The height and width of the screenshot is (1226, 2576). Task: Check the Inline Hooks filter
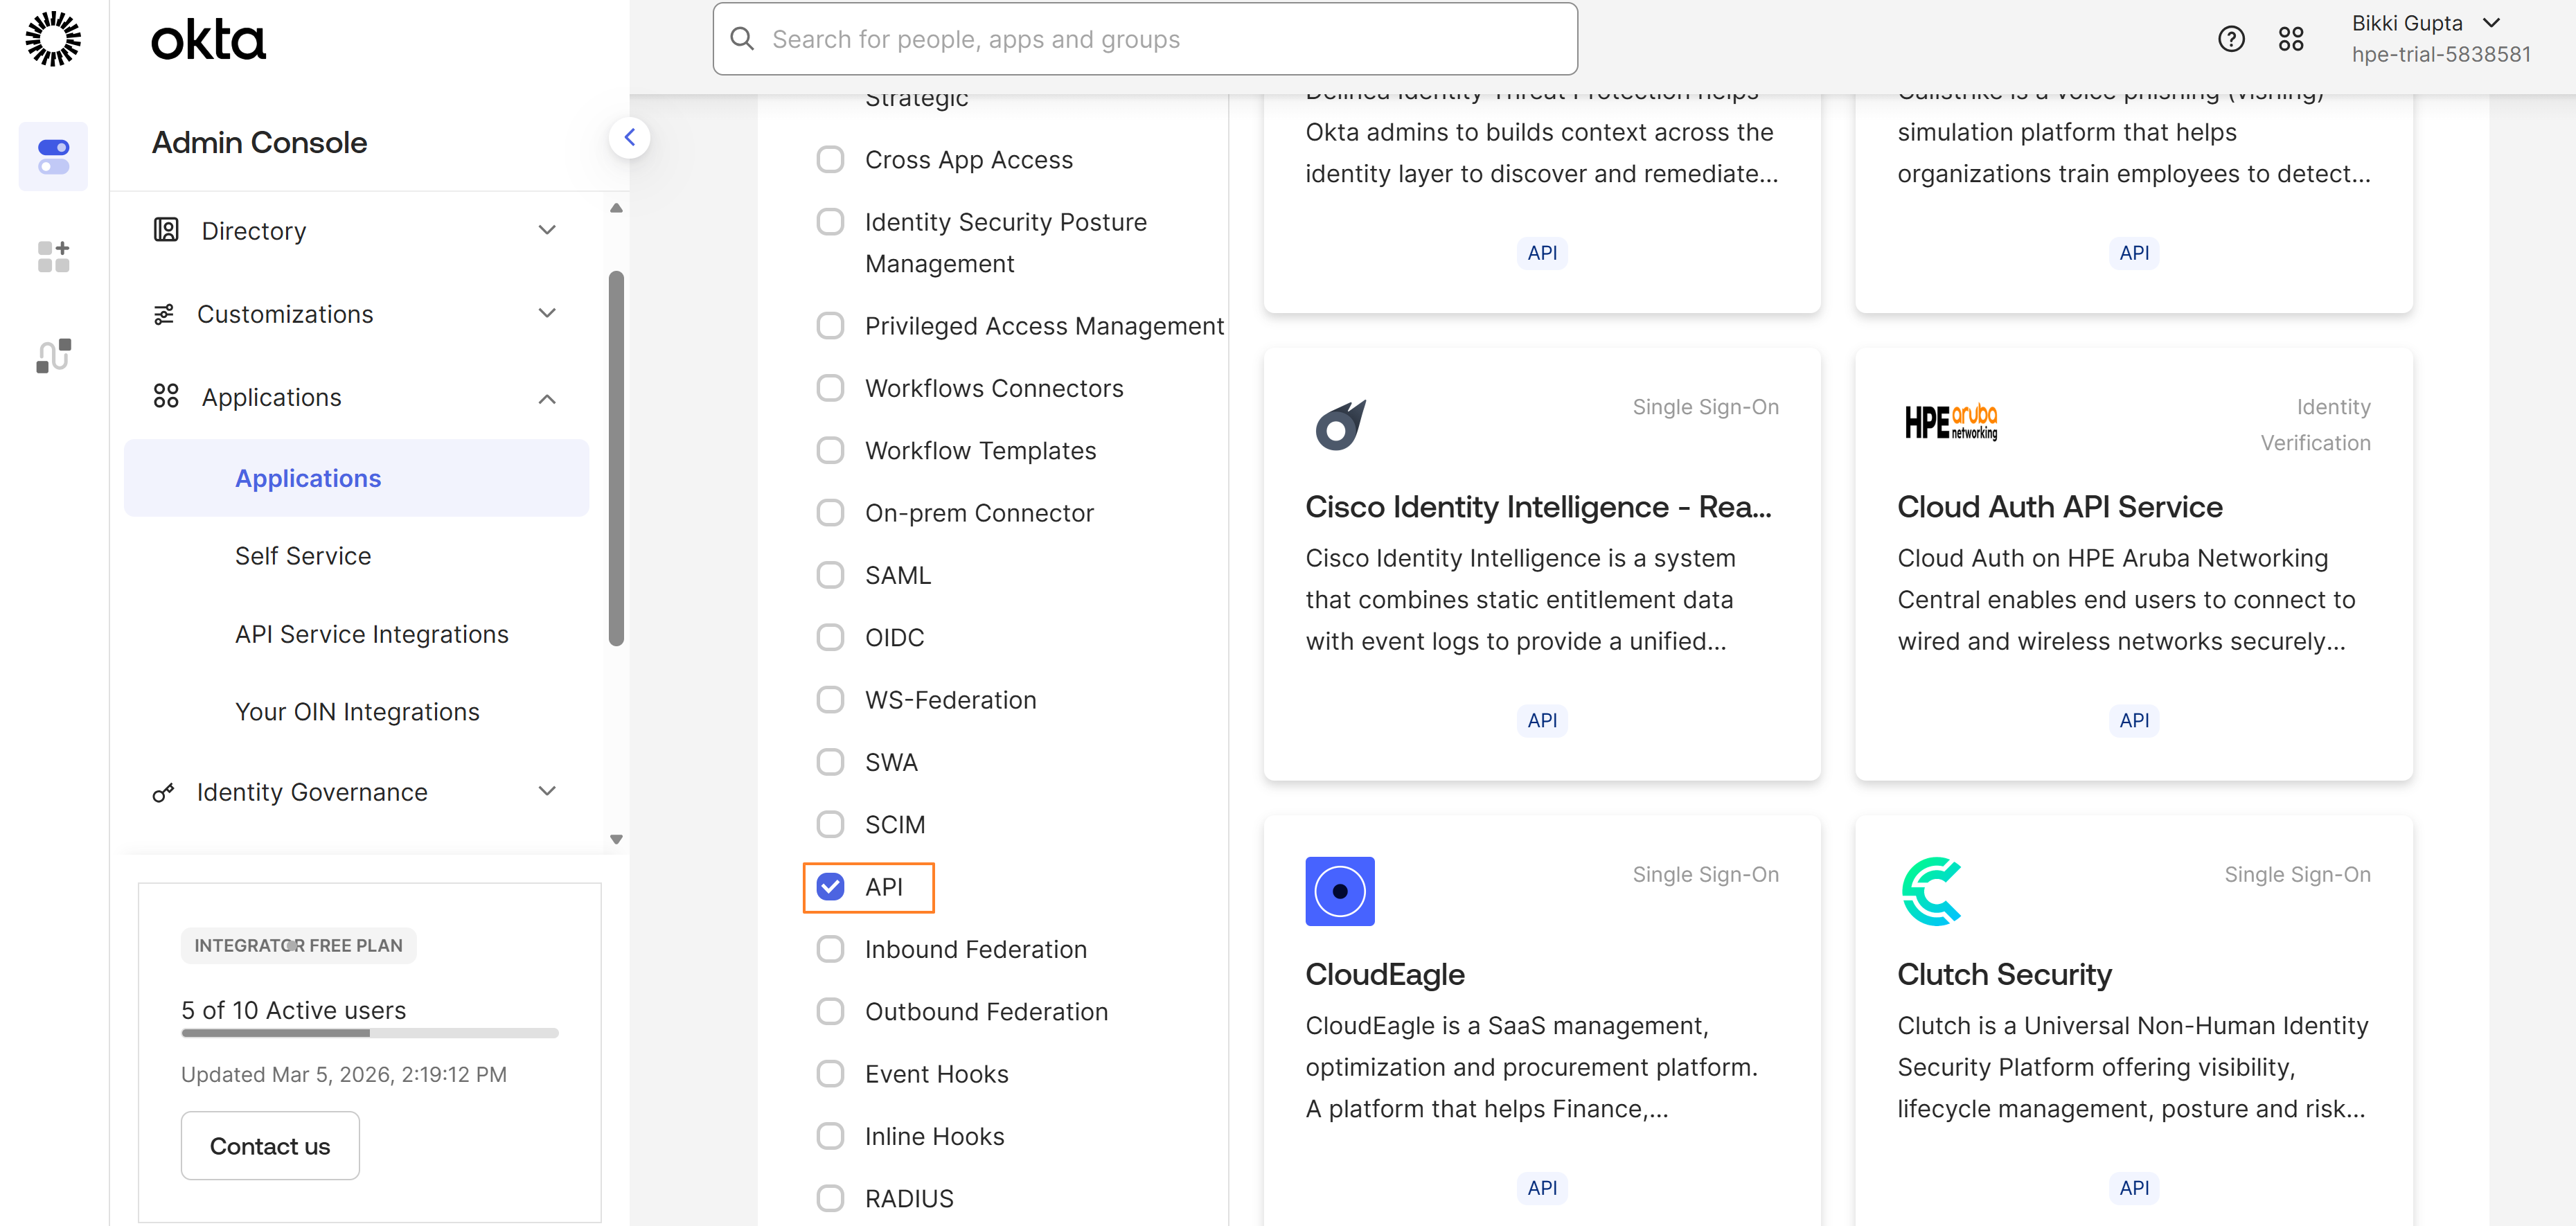click(830, 1136)
